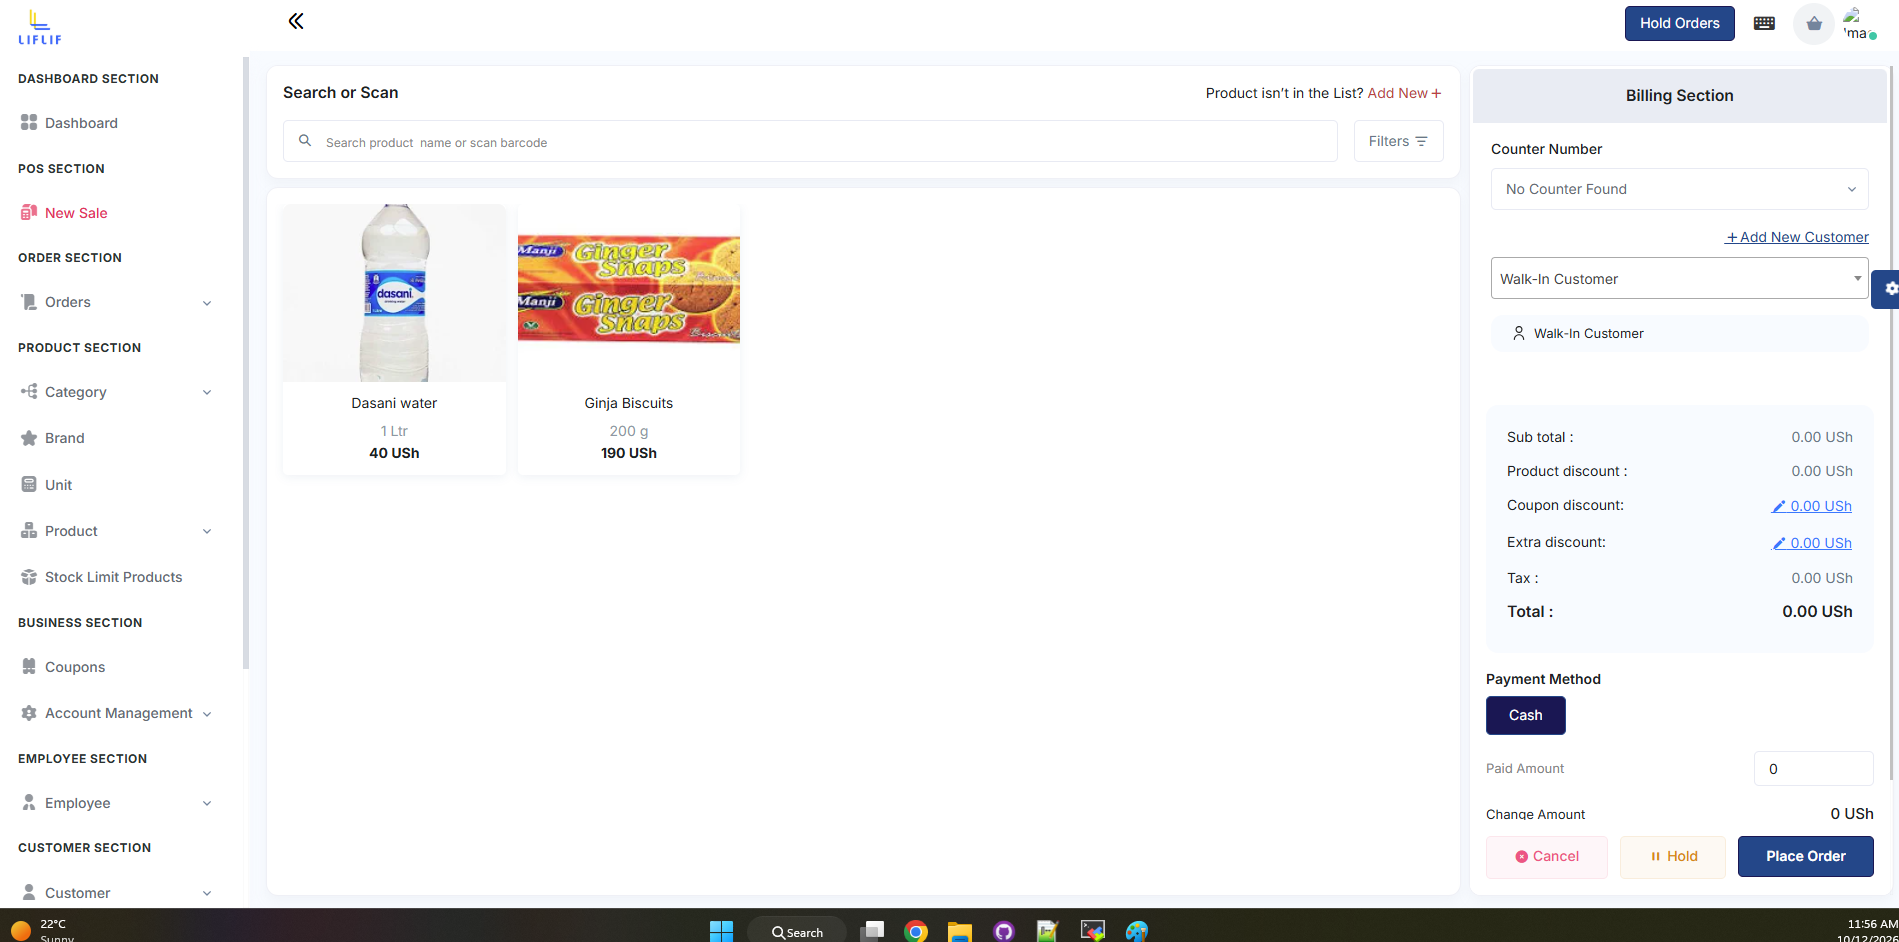
Task: Expand Account Management submenu
Action: [x=207, y=714]
